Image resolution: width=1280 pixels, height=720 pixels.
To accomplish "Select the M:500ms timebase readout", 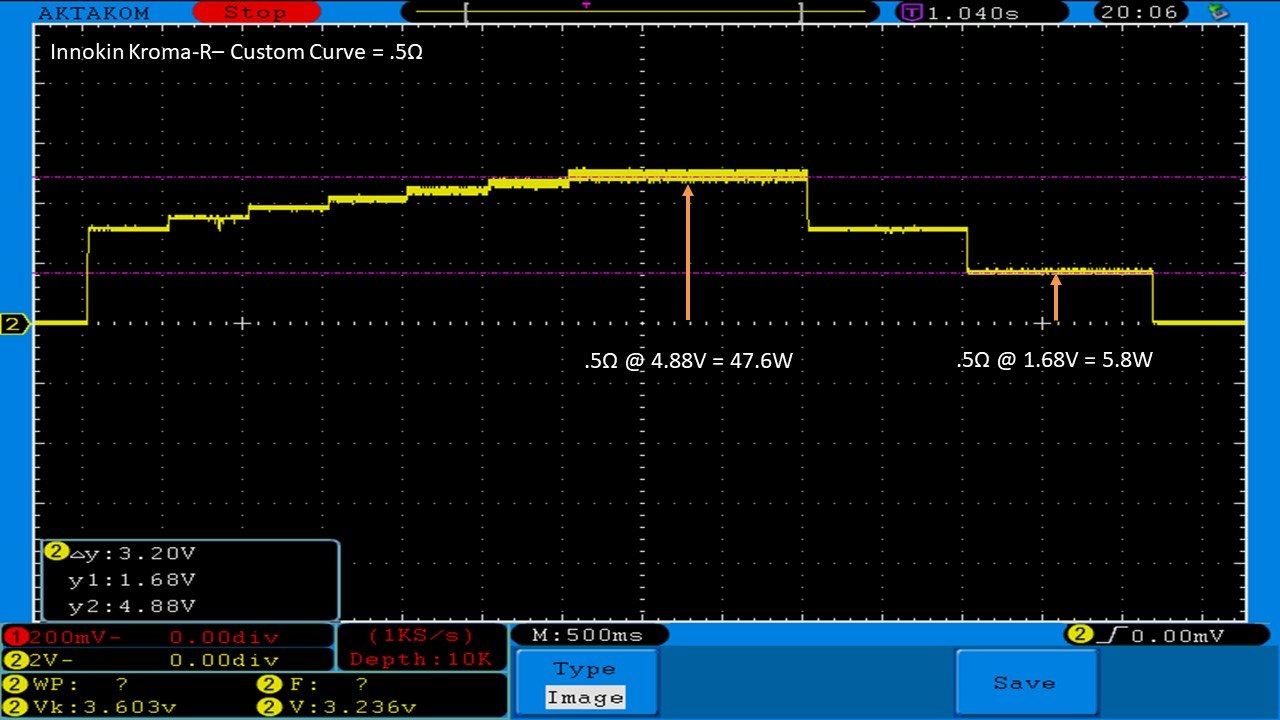I will tap(589, 635).
